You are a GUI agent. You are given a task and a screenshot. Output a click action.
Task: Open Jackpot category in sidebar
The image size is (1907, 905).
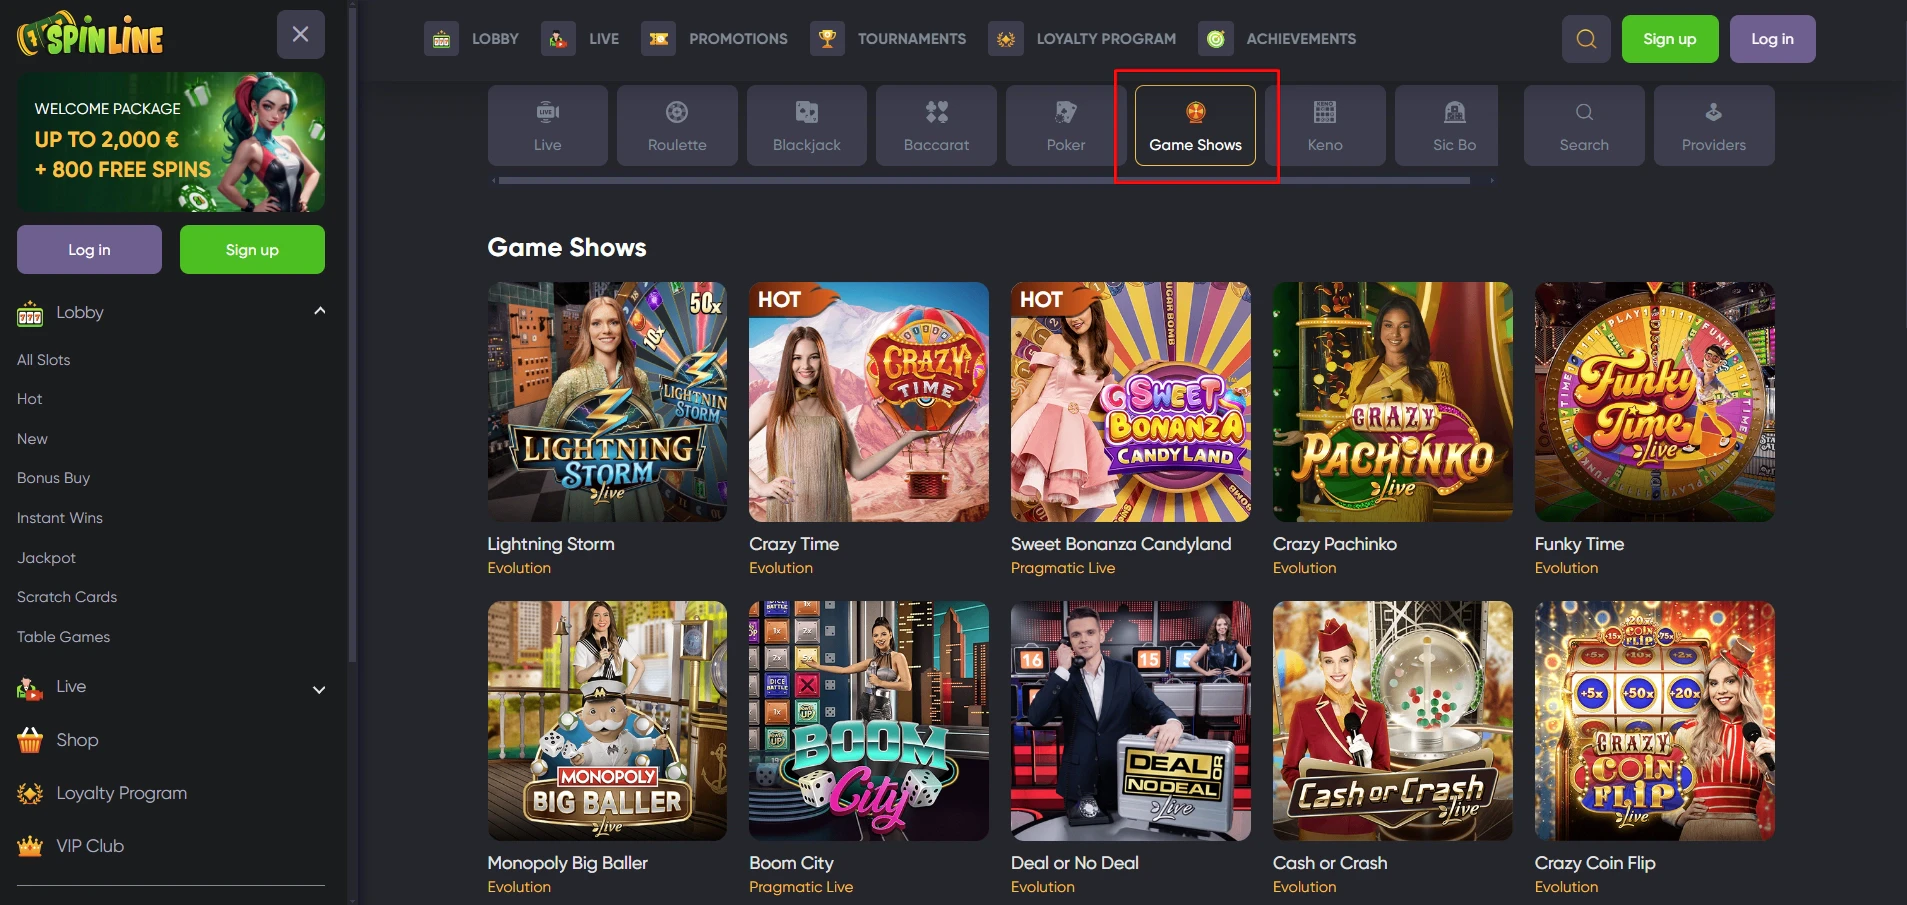tap(46, 558)
